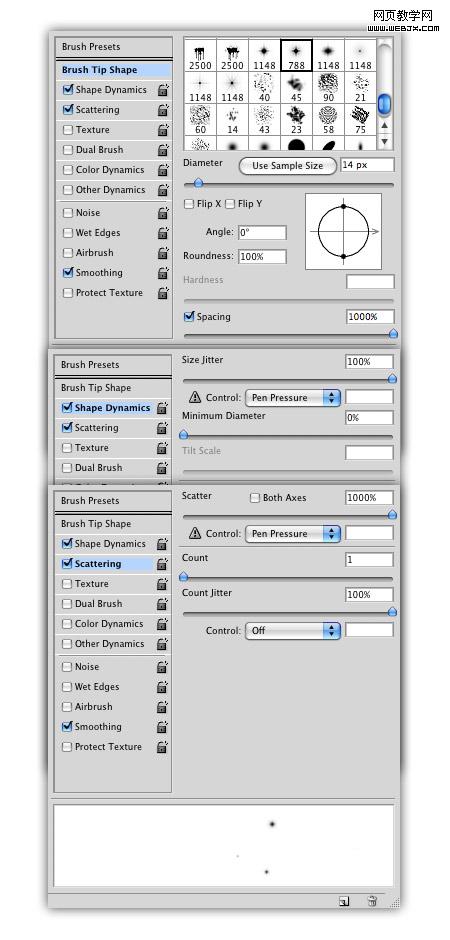Toggle Smoothing lock in Brush Tip Shape panel
Screen dimensions: 450x940
click(x=163, y=273)
